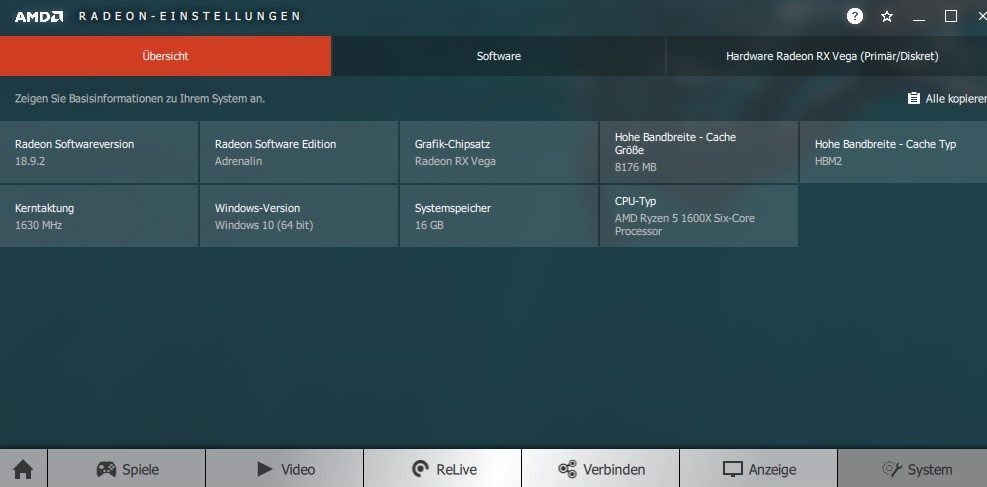
Task: Switch to Hardware Radeon RX Vega tab
Action: coord(826,56)
